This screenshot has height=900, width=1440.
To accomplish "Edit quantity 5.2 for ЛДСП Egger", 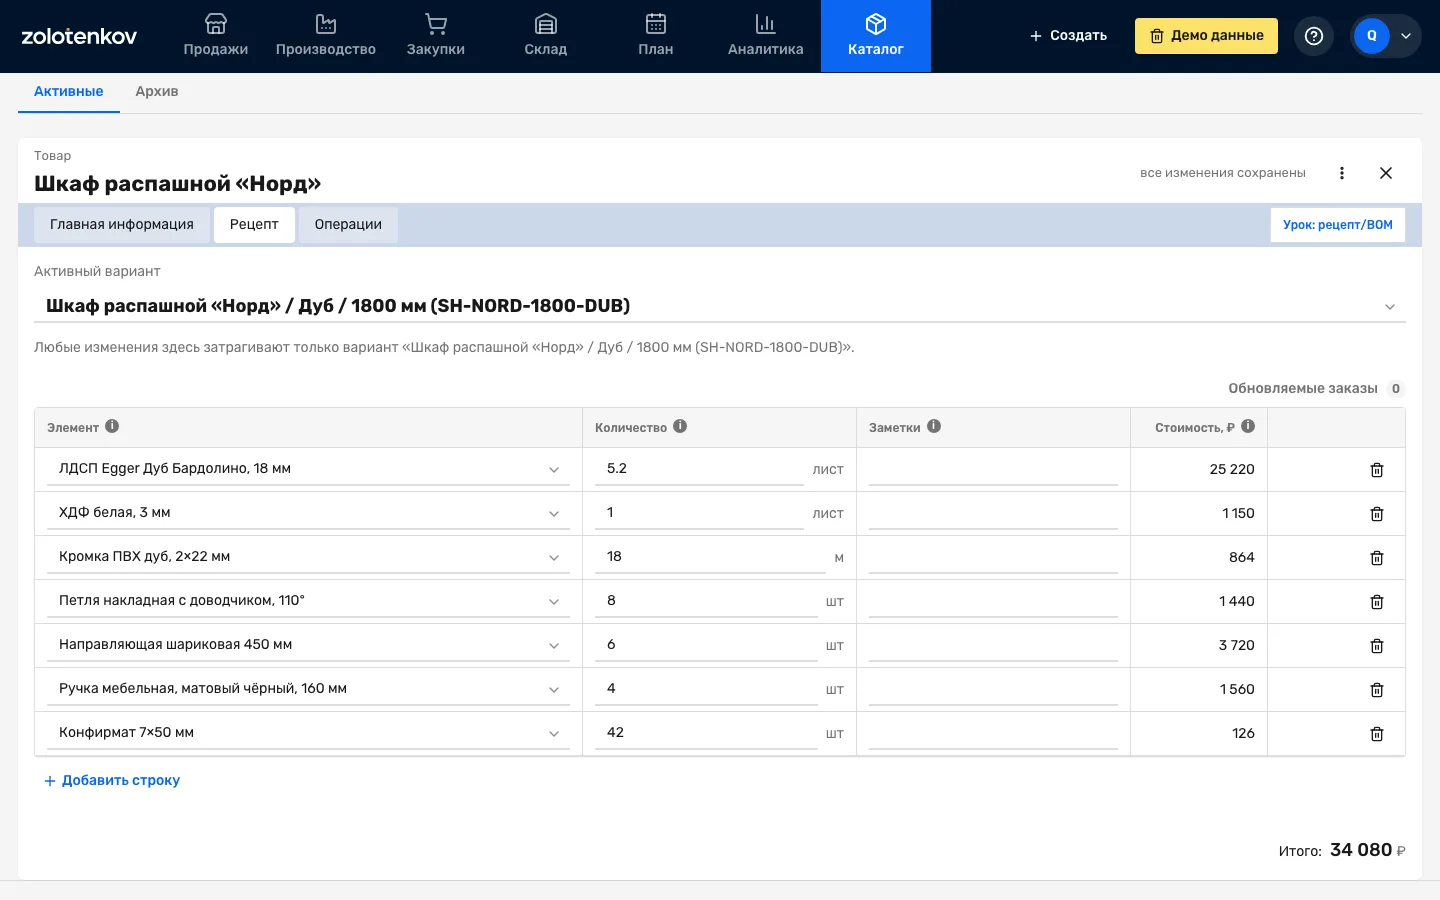I will pyautogui.click(x=699, y=469).
